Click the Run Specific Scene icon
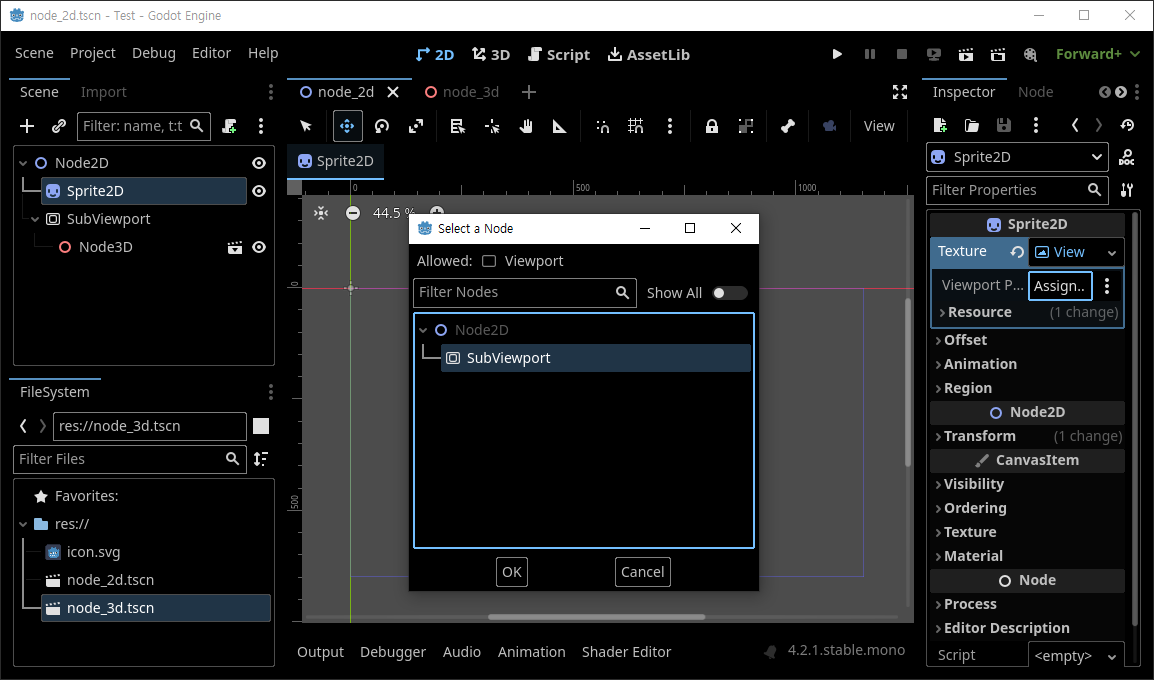 [x=998, y=54]
